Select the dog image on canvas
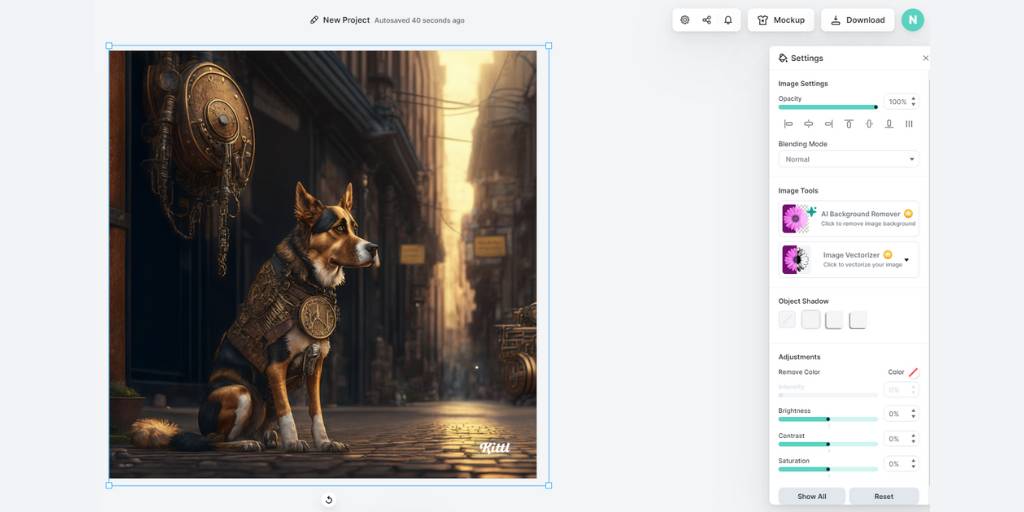Viewport: 1024px width, 512px height. point(323,264)
